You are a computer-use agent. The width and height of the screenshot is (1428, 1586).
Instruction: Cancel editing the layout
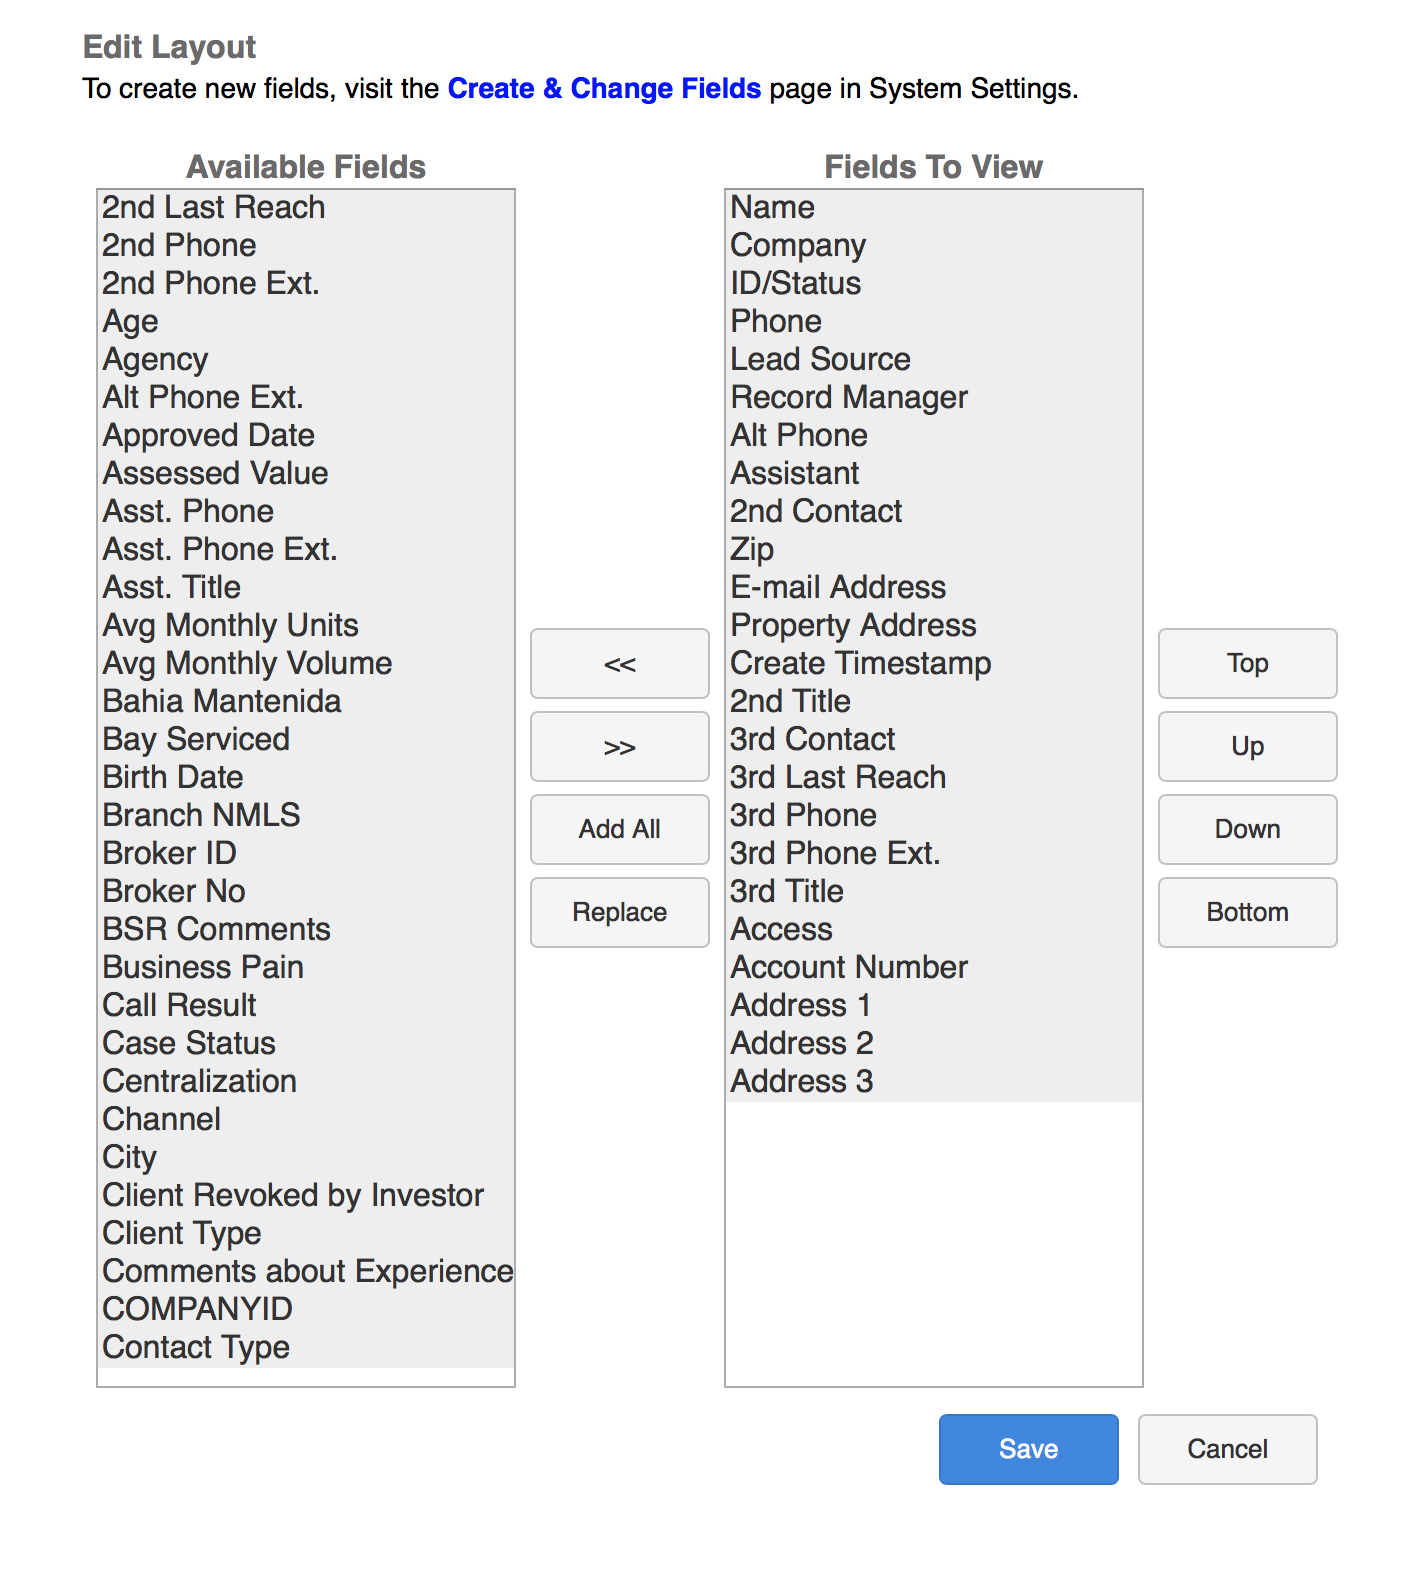1227,1449
